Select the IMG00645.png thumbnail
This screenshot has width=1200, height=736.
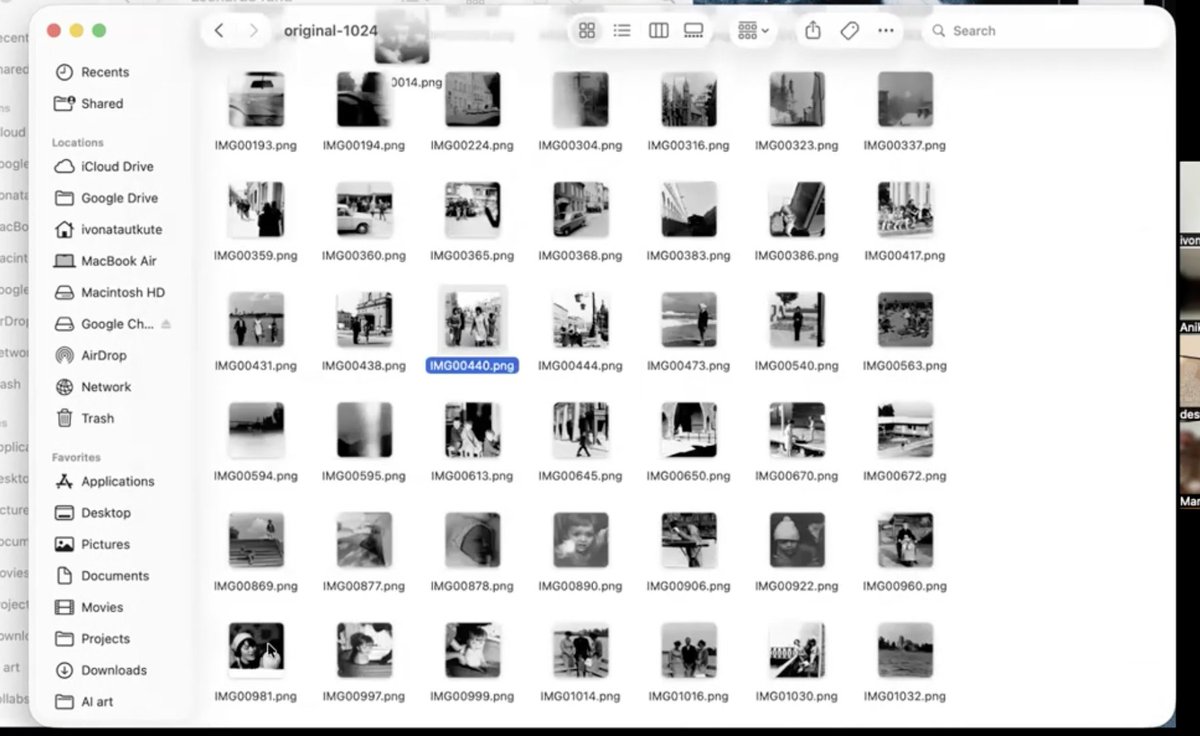click(580, 430)
